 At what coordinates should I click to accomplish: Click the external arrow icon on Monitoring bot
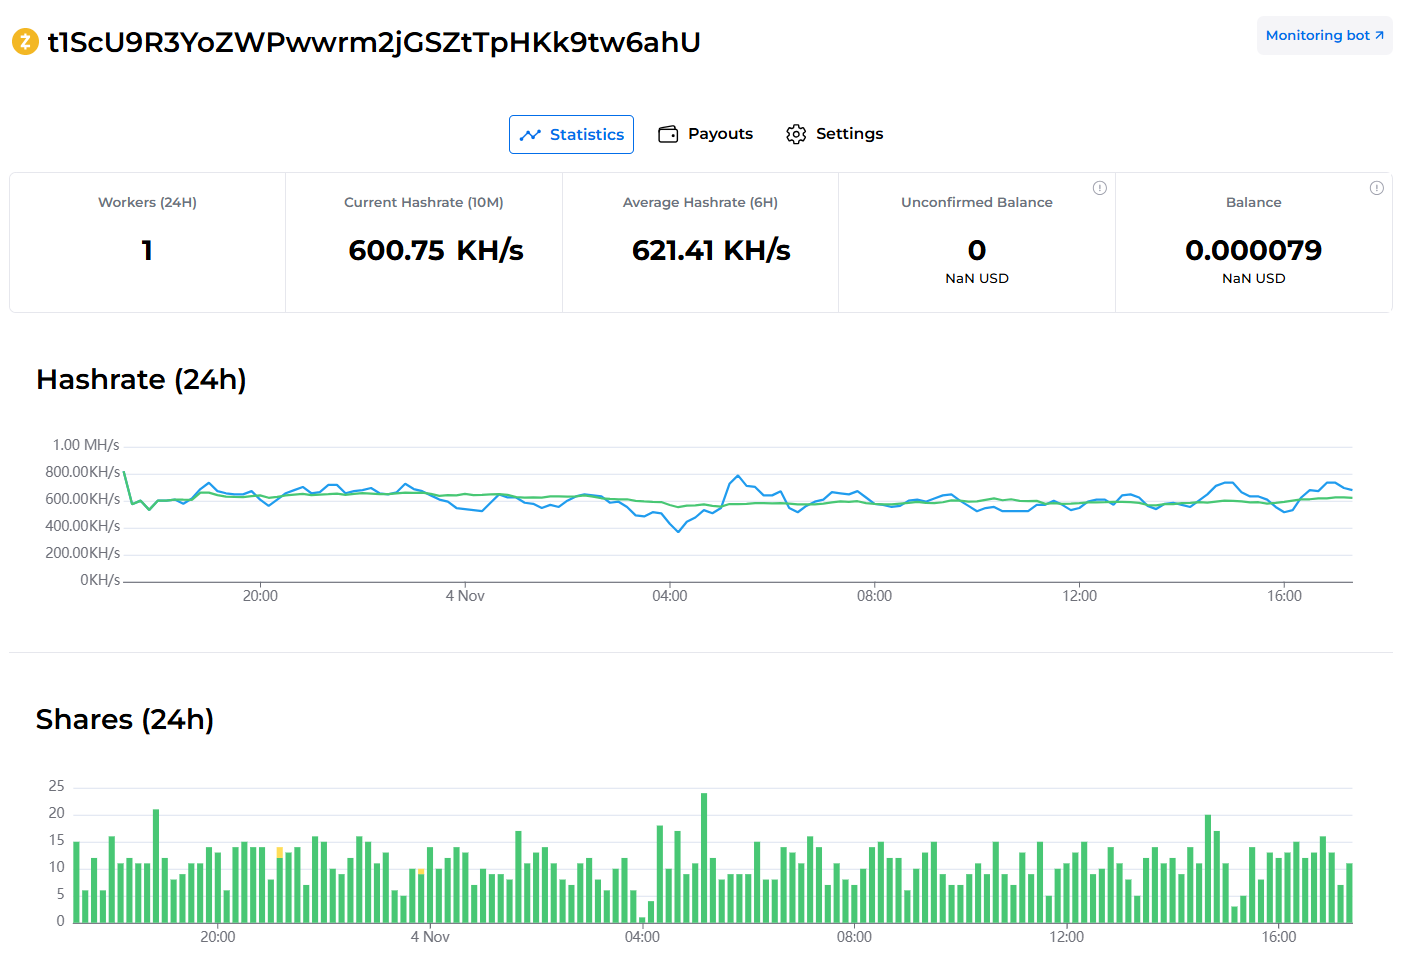click(1380, 35)
